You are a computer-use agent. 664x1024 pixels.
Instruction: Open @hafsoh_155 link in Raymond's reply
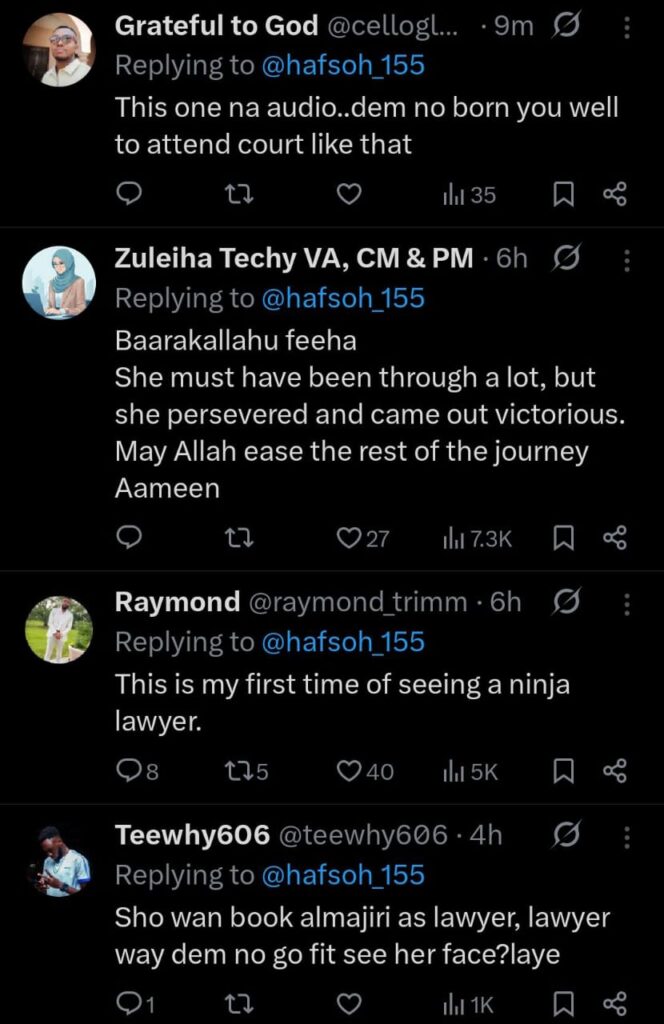tap(343, 641)
